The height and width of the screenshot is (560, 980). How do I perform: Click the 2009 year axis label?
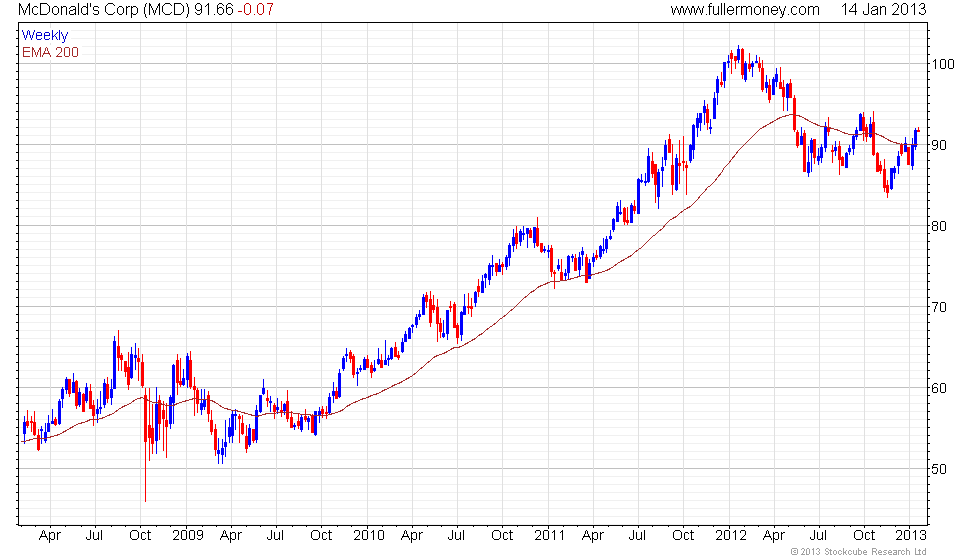(x=188, y=536)
